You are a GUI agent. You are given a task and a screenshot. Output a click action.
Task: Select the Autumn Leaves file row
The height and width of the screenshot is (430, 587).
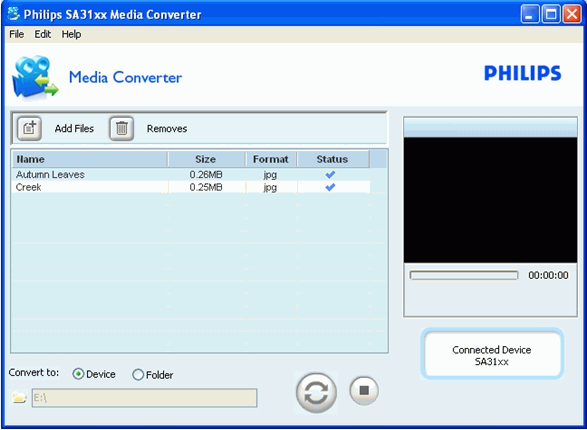pyautogui.click(x=191, y=174)
